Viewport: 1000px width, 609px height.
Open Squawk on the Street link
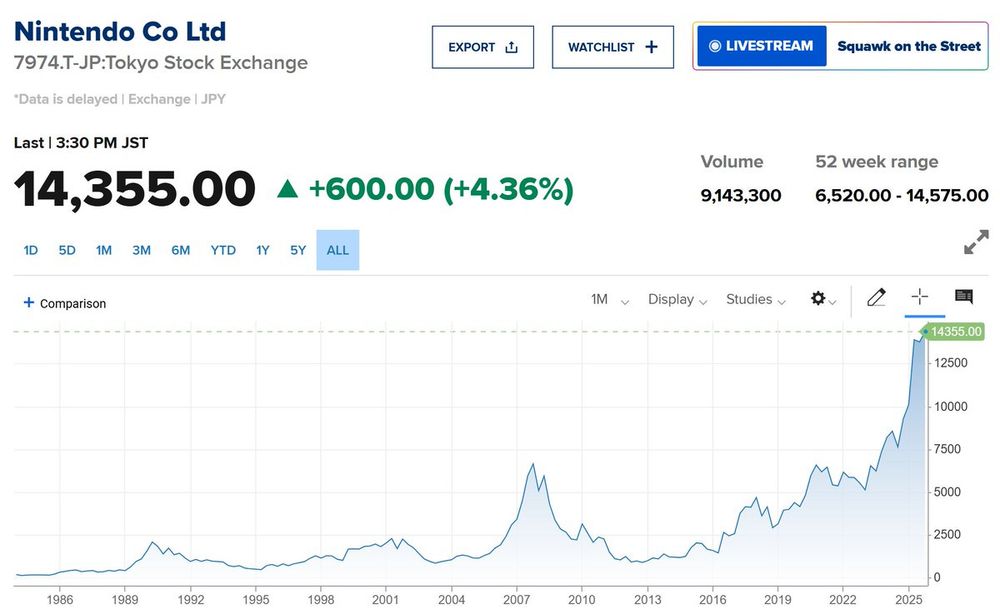(909, 46)
